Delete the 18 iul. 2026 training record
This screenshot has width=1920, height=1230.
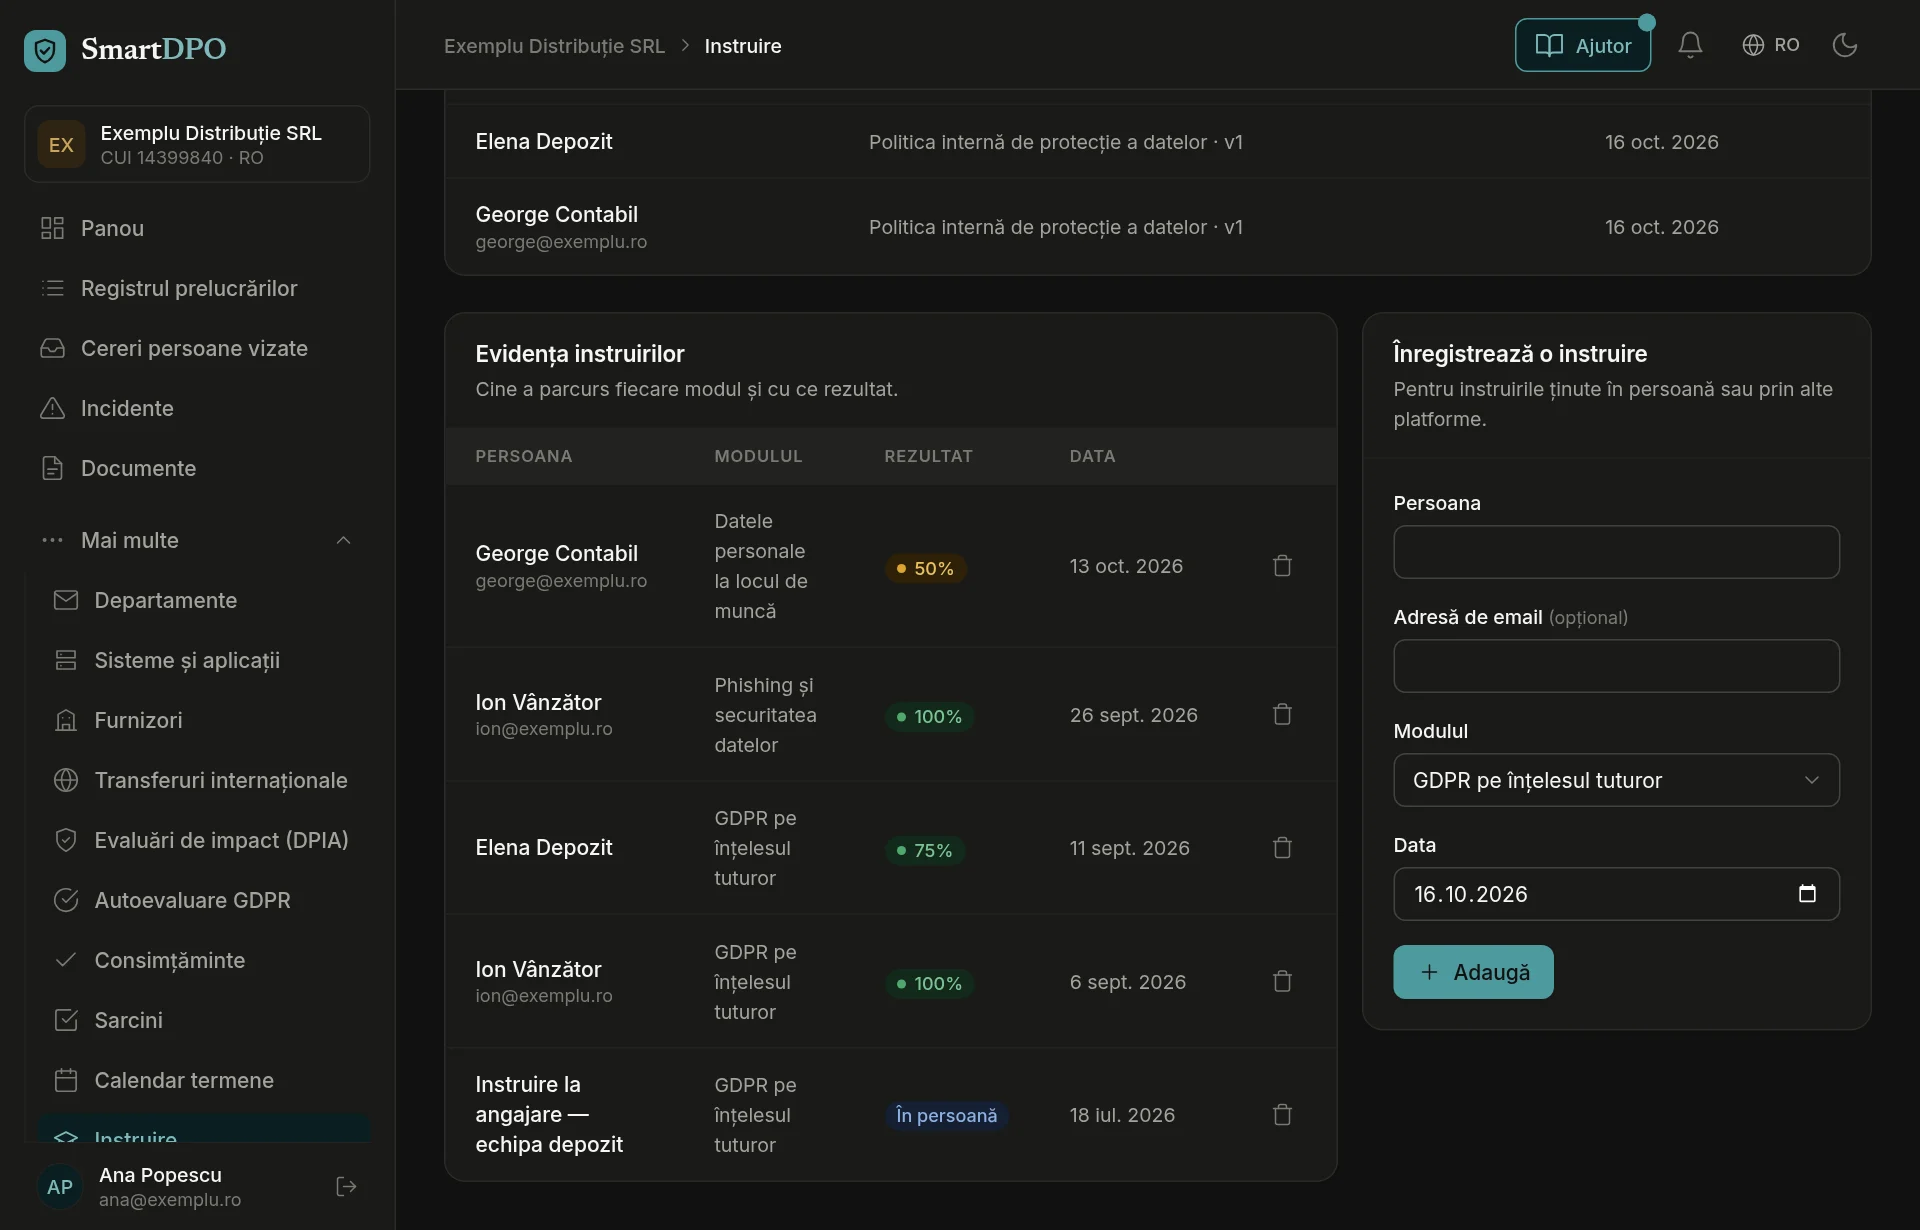point(1282,1114)
